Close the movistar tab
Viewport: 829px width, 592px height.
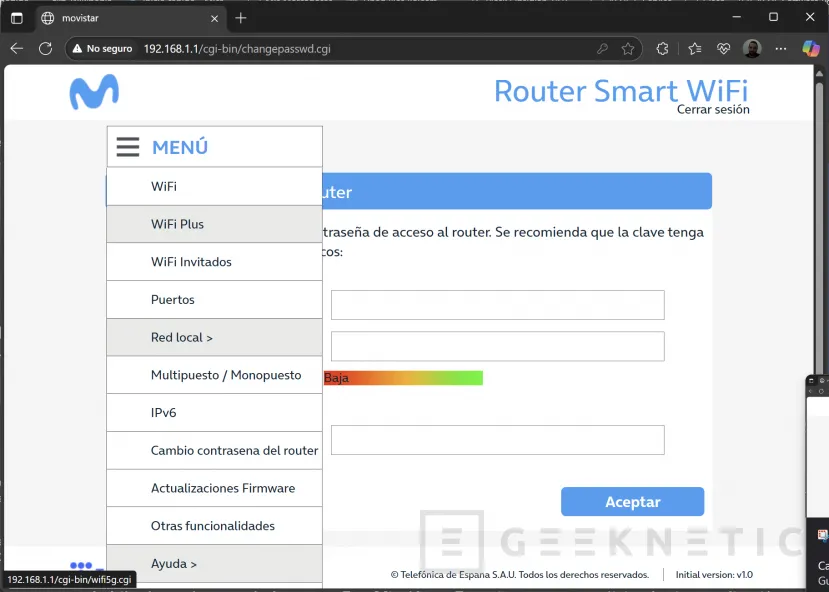[x=214, y=18]
